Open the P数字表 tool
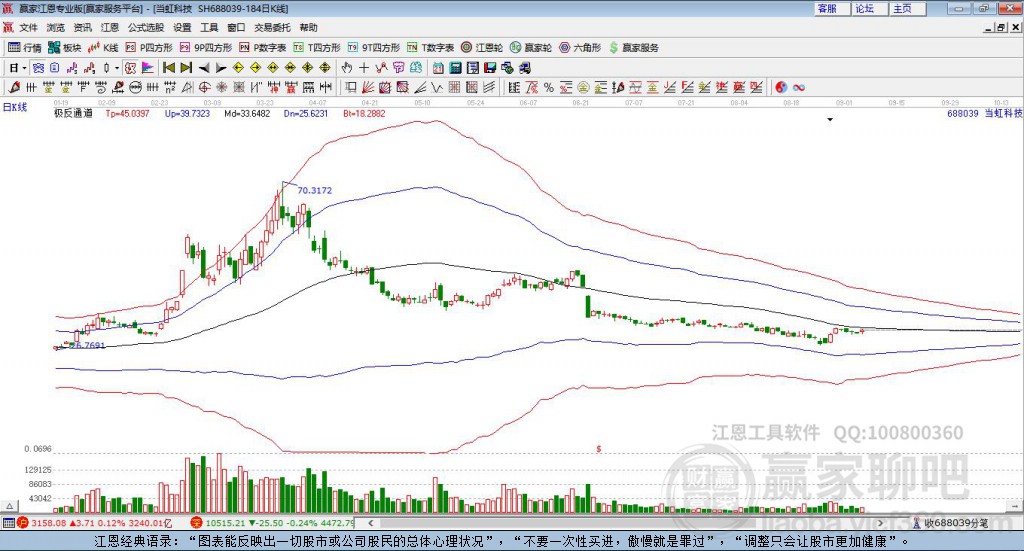 tap(263, 48)
